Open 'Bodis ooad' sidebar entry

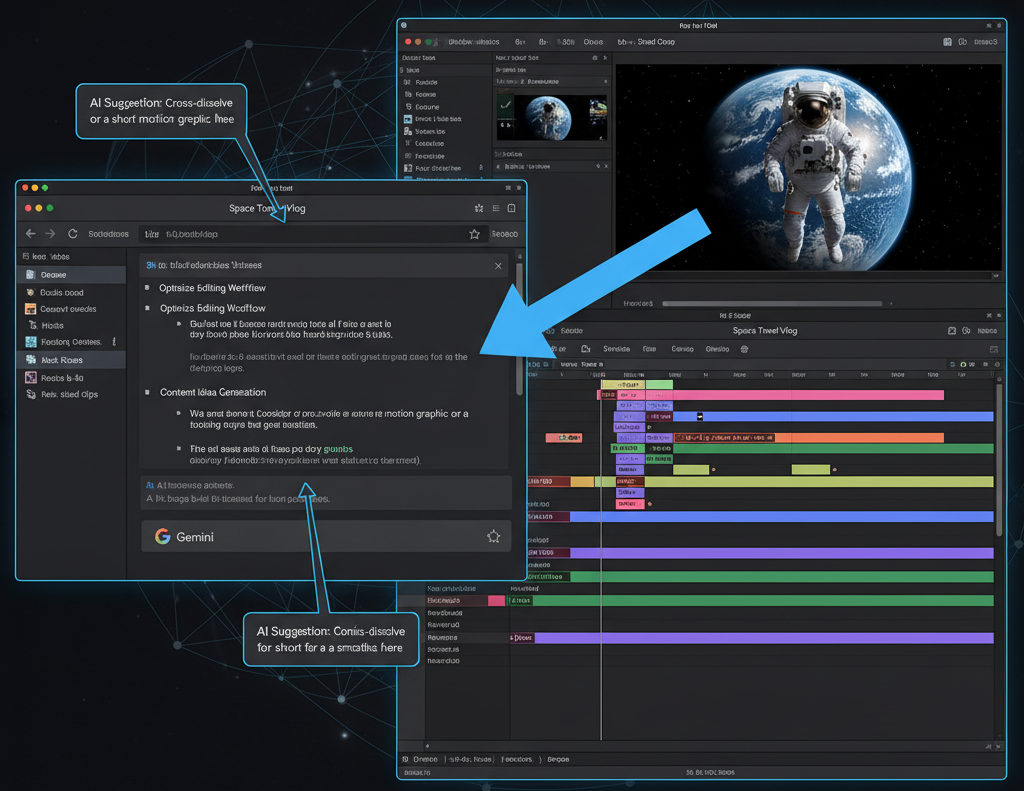point(61,293)
